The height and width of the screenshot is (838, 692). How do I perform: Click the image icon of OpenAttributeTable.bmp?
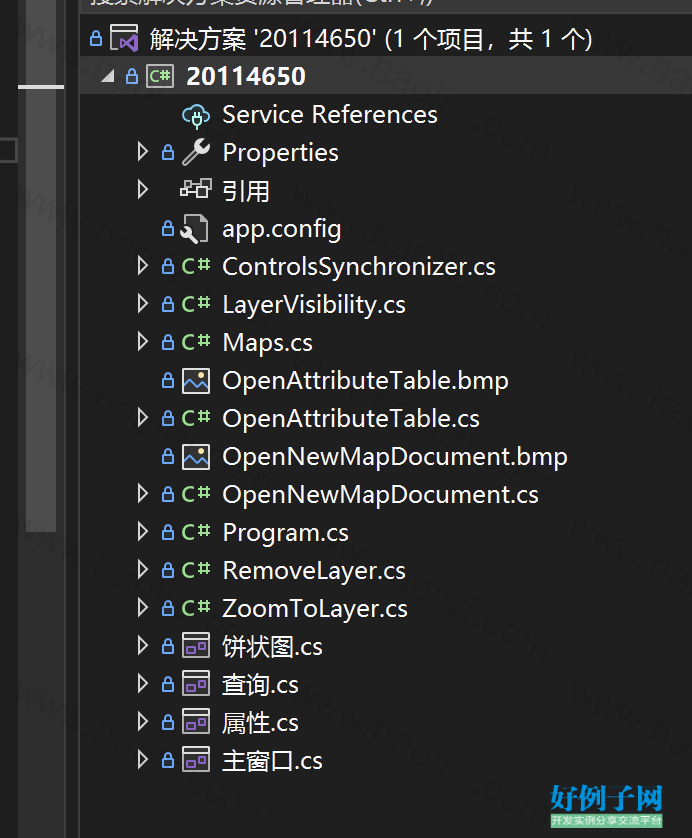[196, 381]
